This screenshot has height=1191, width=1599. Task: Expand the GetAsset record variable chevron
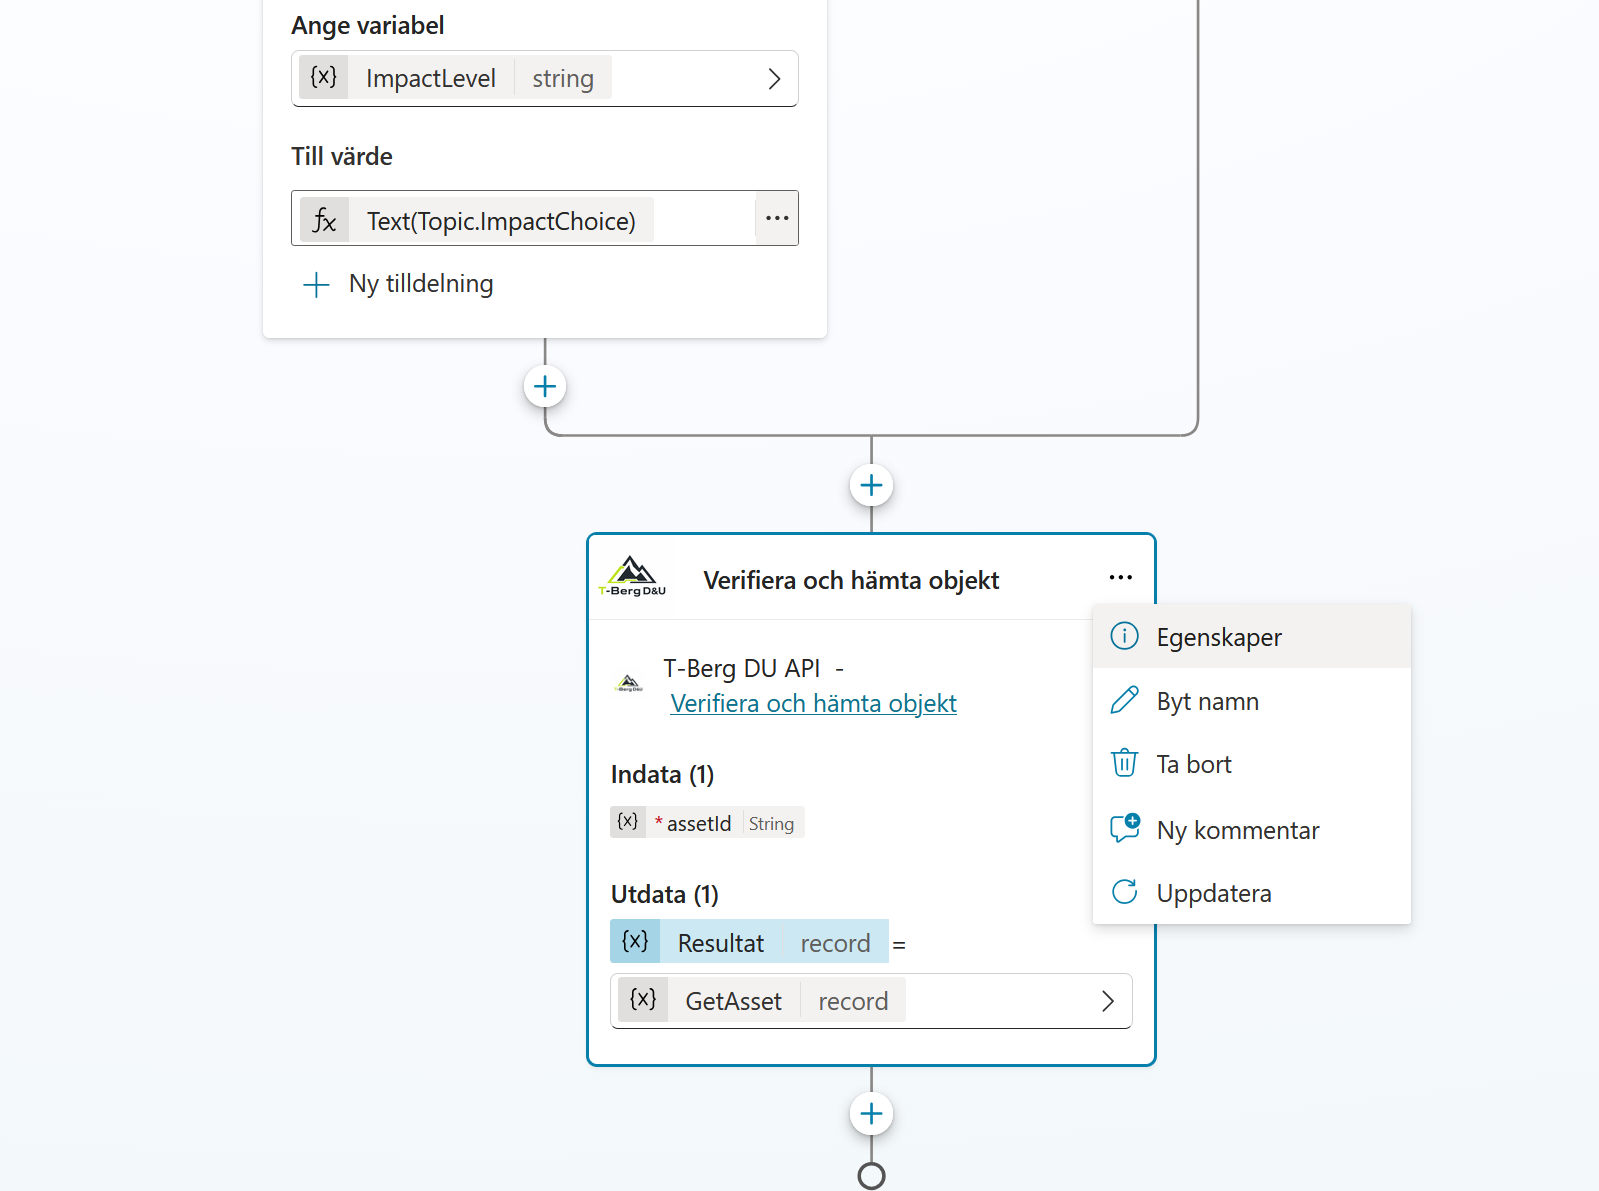pyautogui.click(x=1107, y=1001)
